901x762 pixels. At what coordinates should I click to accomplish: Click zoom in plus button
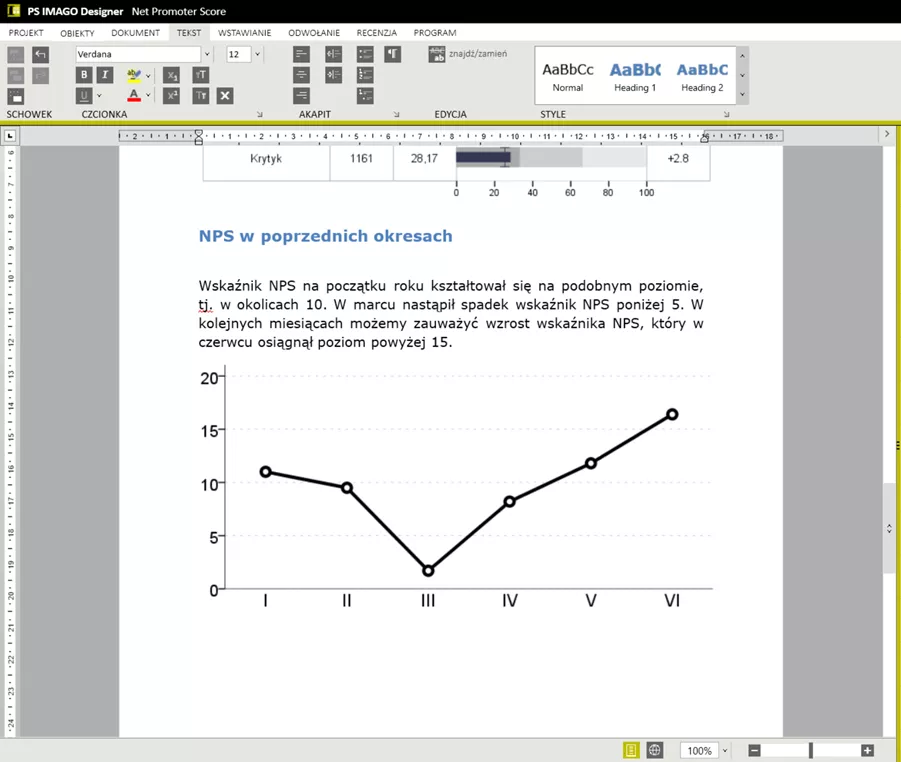tap(868, 749)
